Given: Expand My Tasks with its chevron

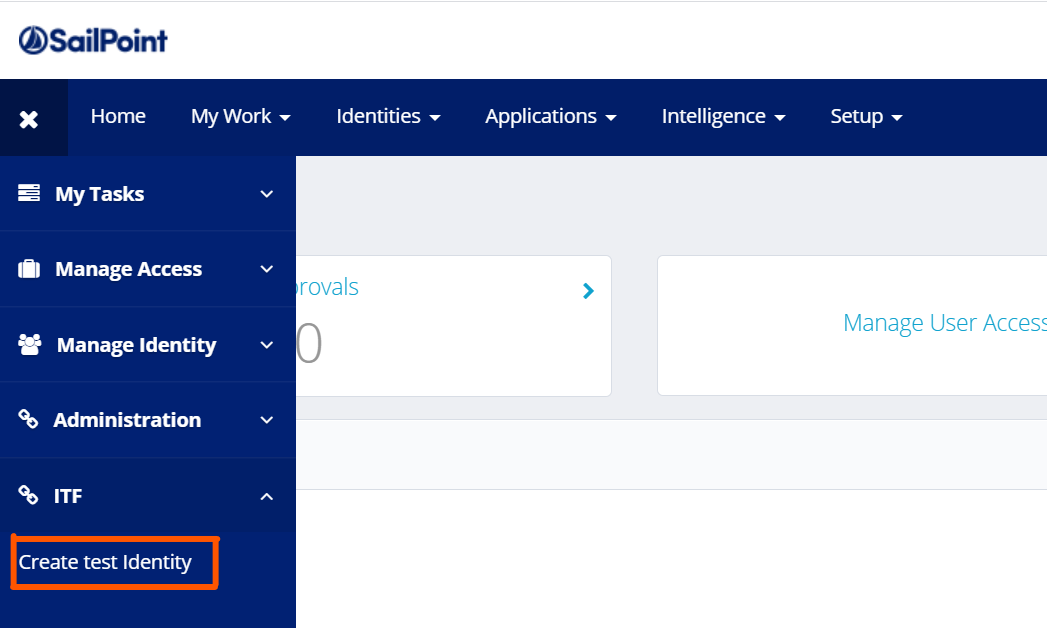Looking at the screenshot, I should (266, 194).
